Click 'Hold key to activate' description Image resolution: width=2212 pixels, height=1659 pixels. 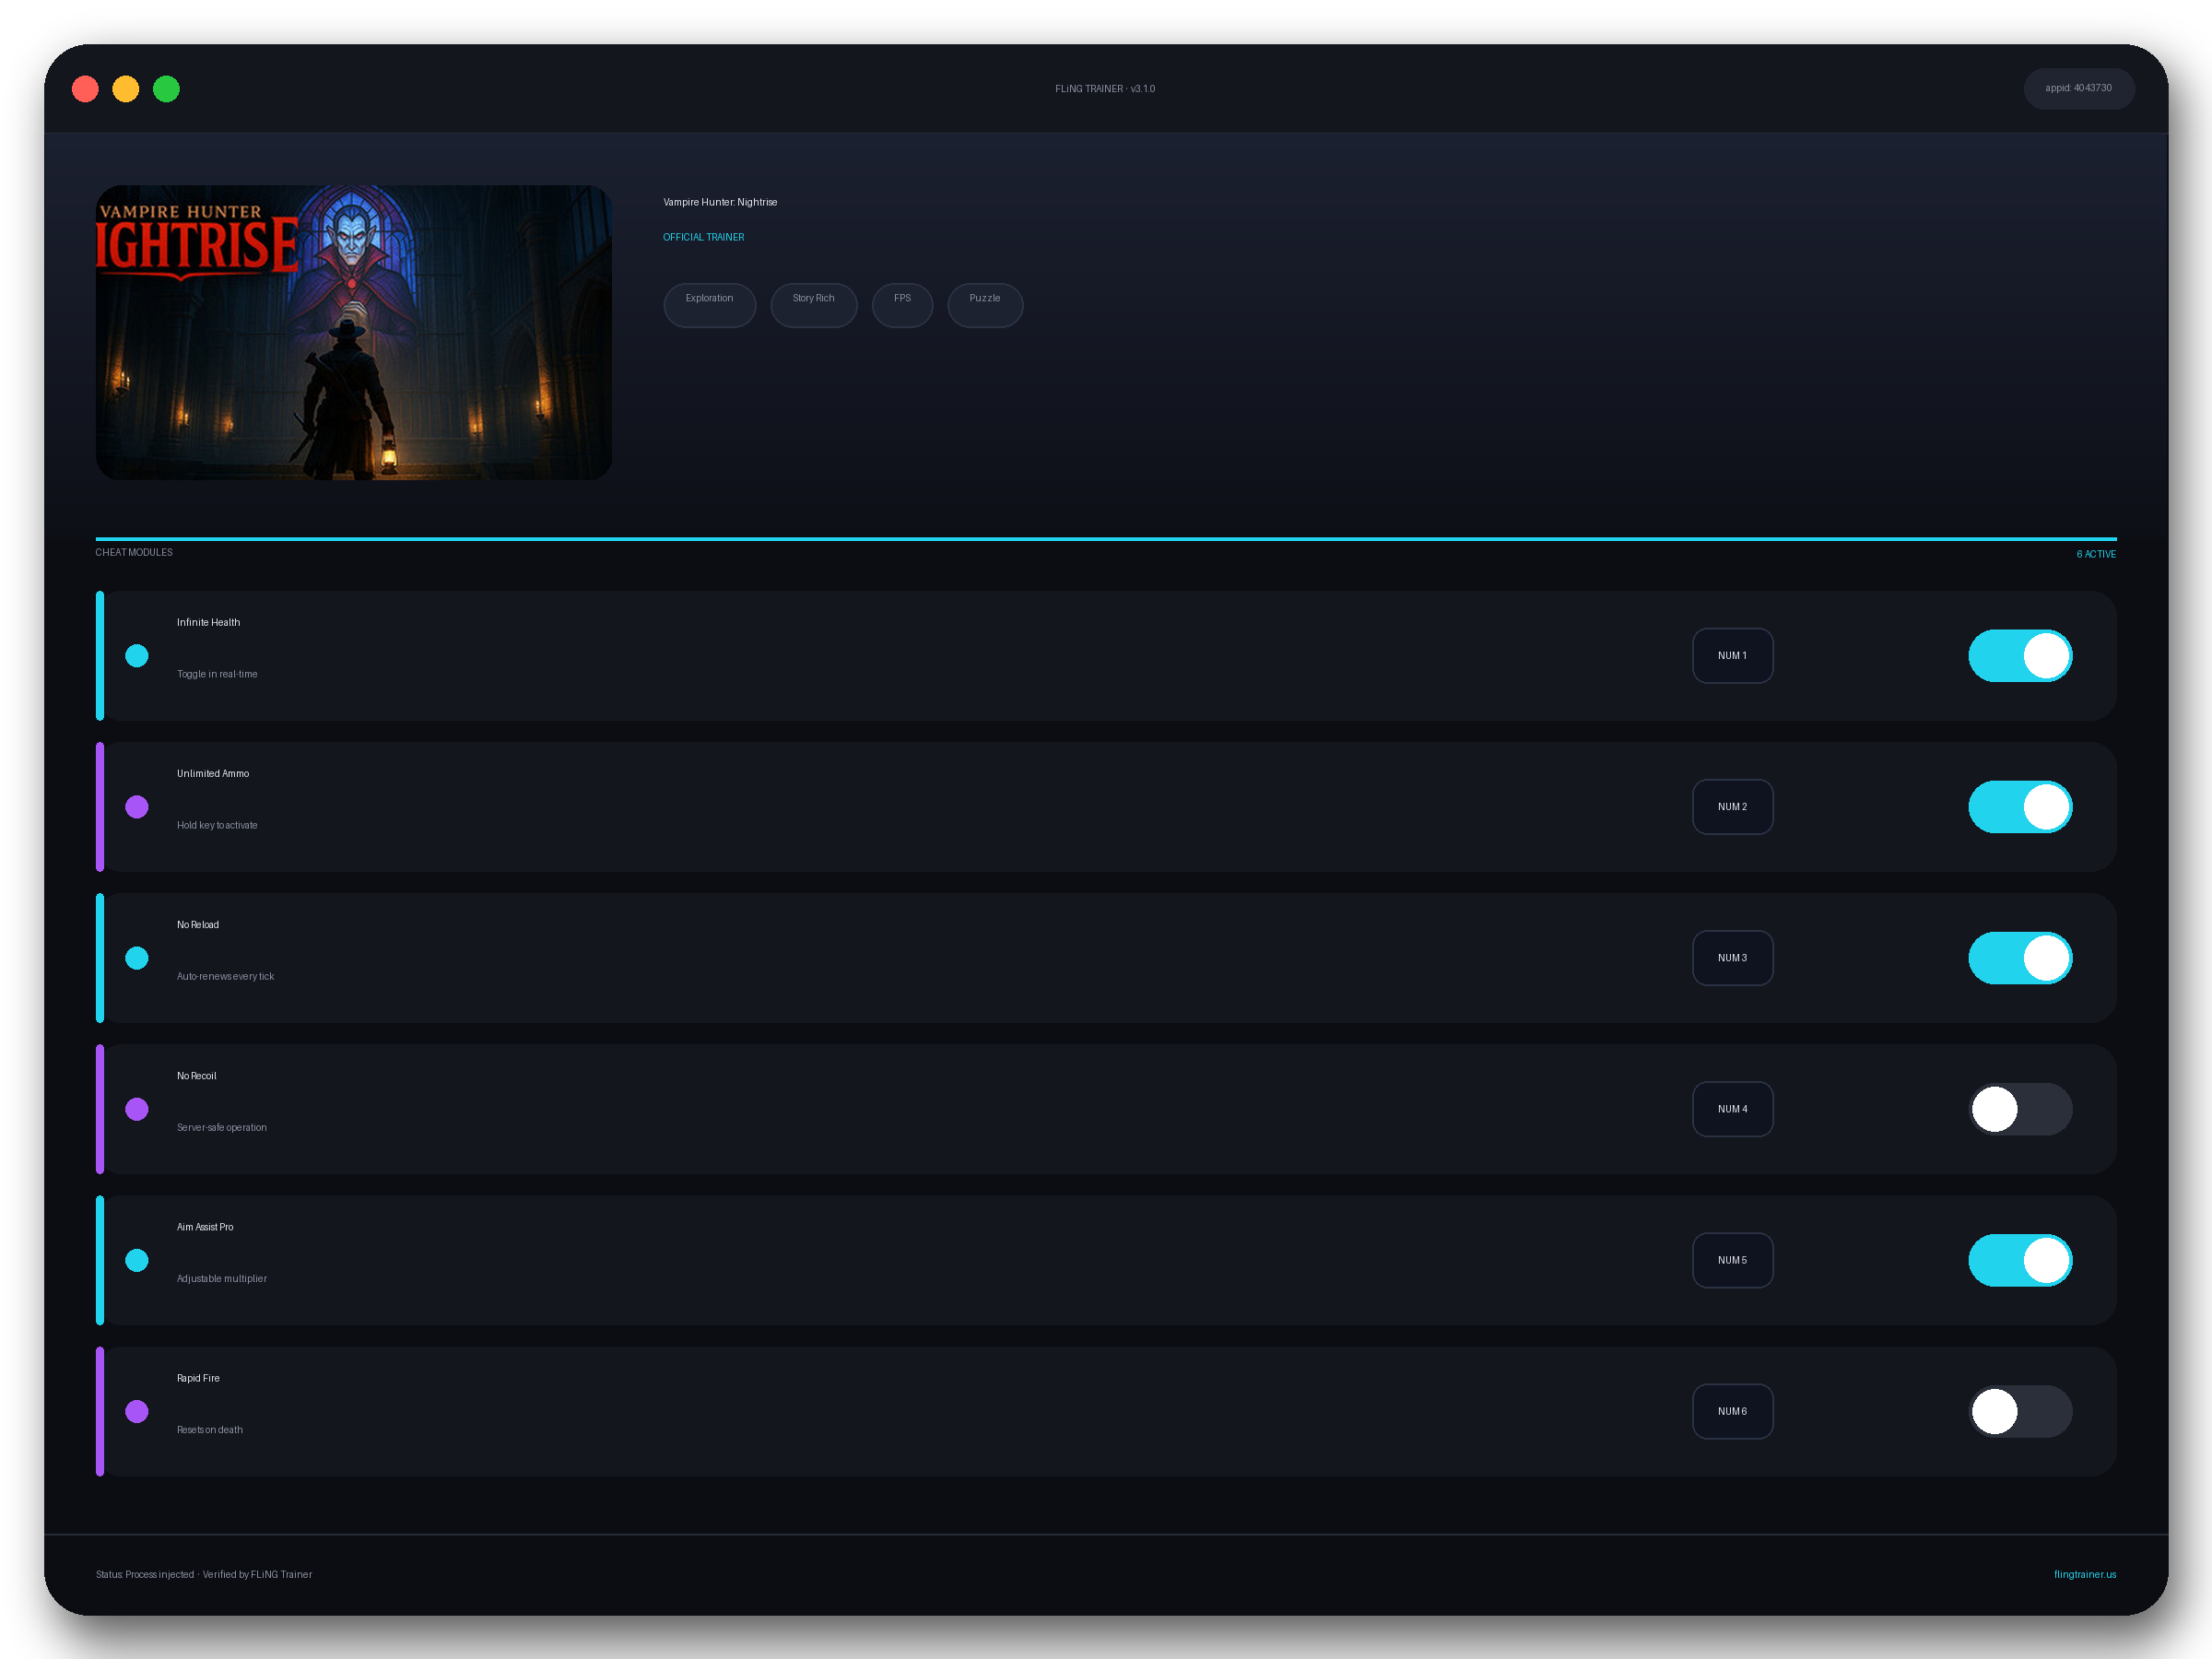coord(217,825)
